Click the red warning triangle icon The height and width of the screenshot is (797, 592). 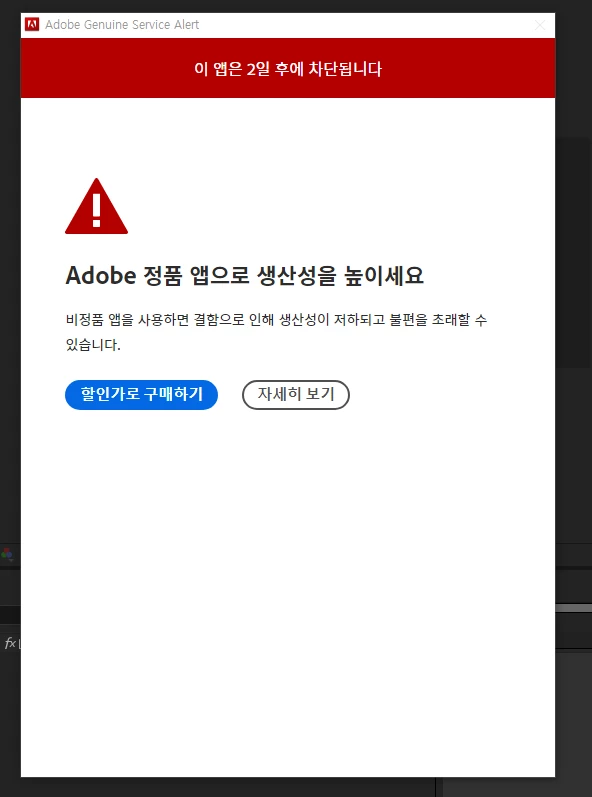(x=97, y=206)
